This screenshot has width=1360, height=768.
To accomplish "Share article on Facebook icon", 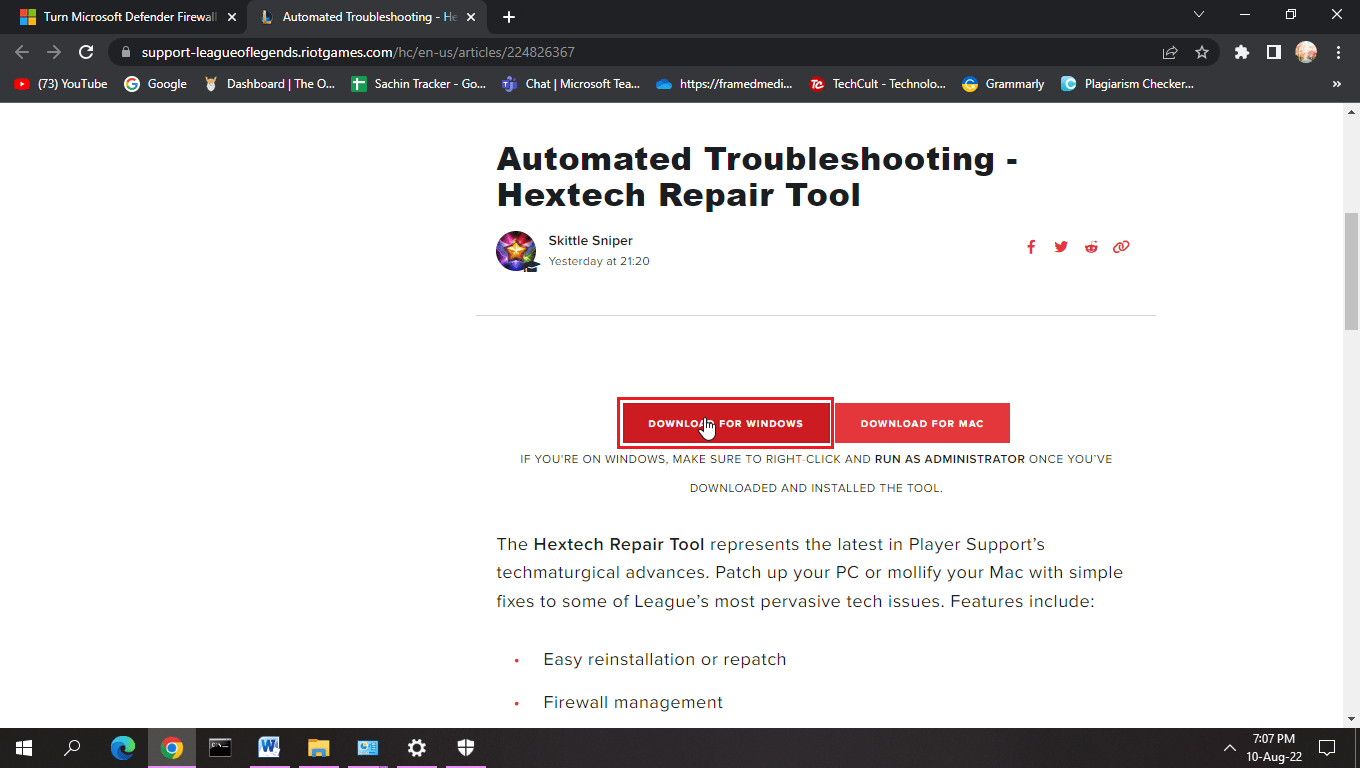I will [x=1031, y=247].
